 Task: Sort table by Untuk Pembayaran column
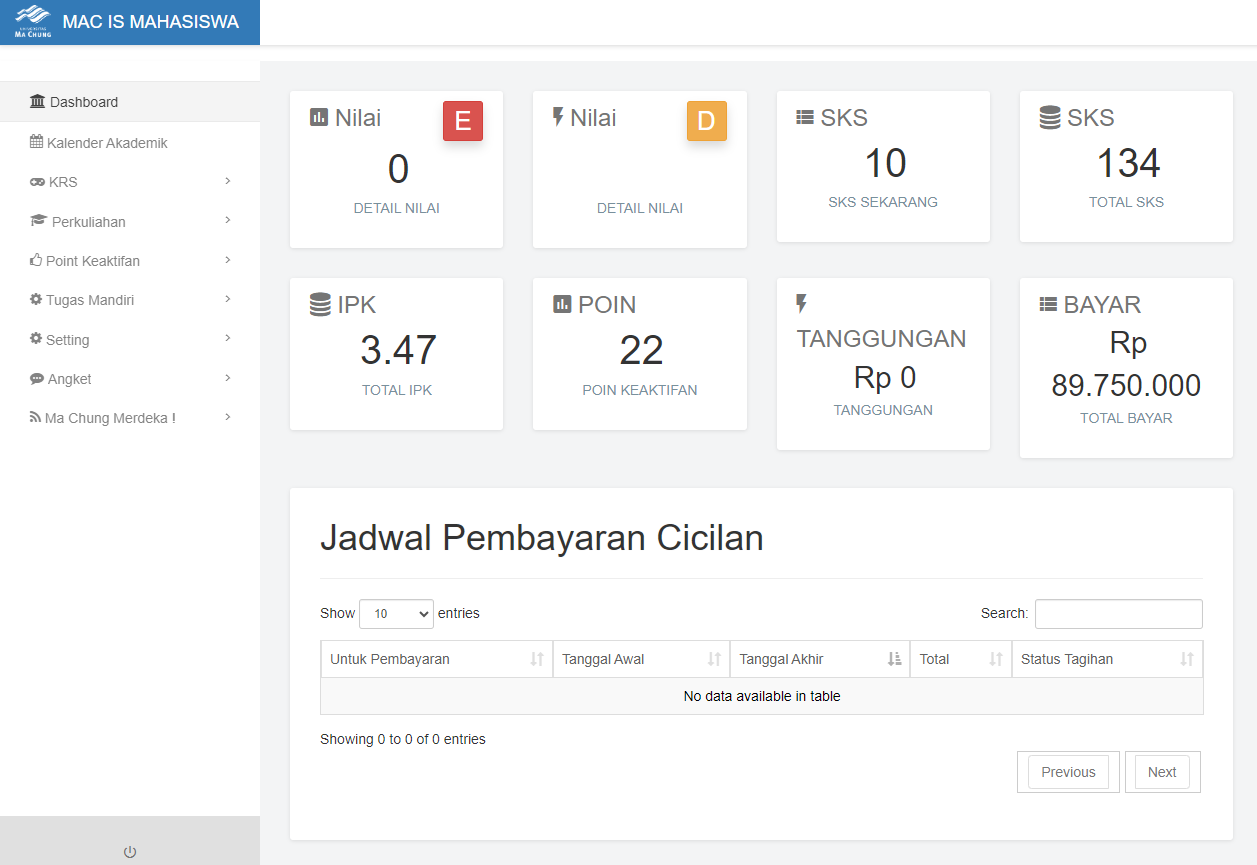pos(436,659)
